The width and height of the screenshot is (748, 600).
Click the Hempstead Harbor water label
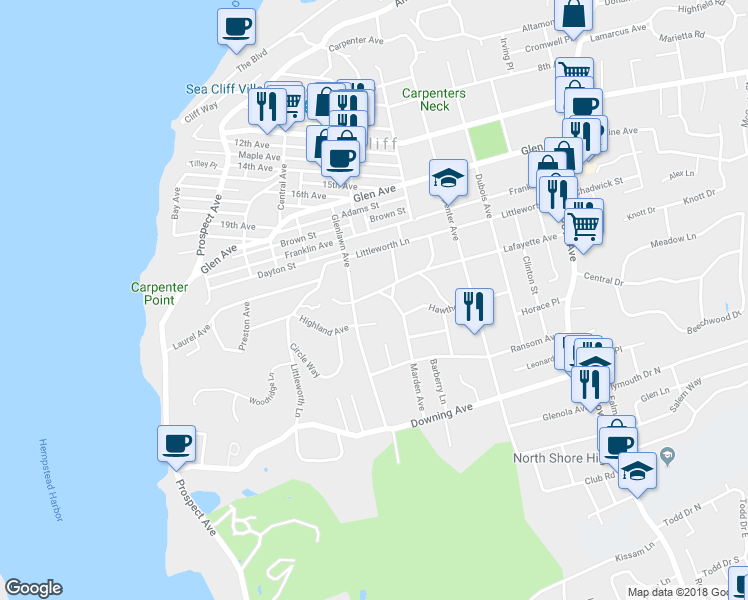(x=51, y=479)
